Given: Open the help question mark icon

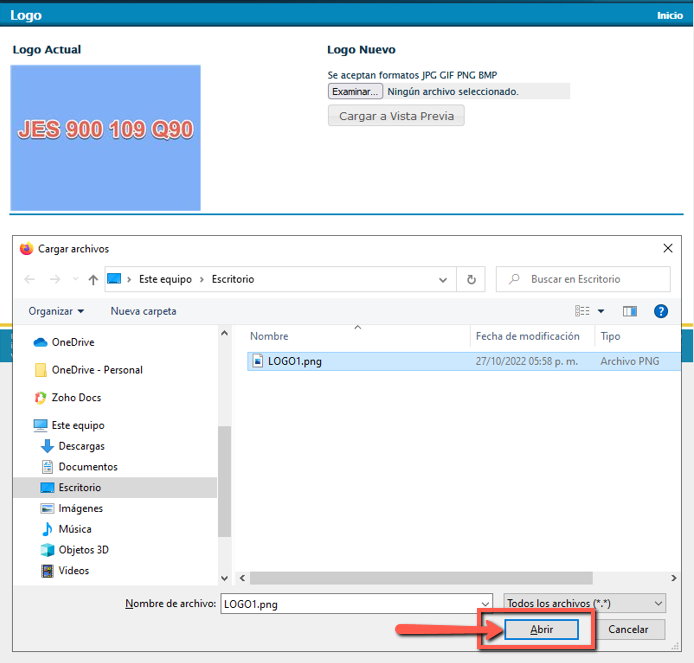Looking at the screenshot, I should click(x=660, y=311).
